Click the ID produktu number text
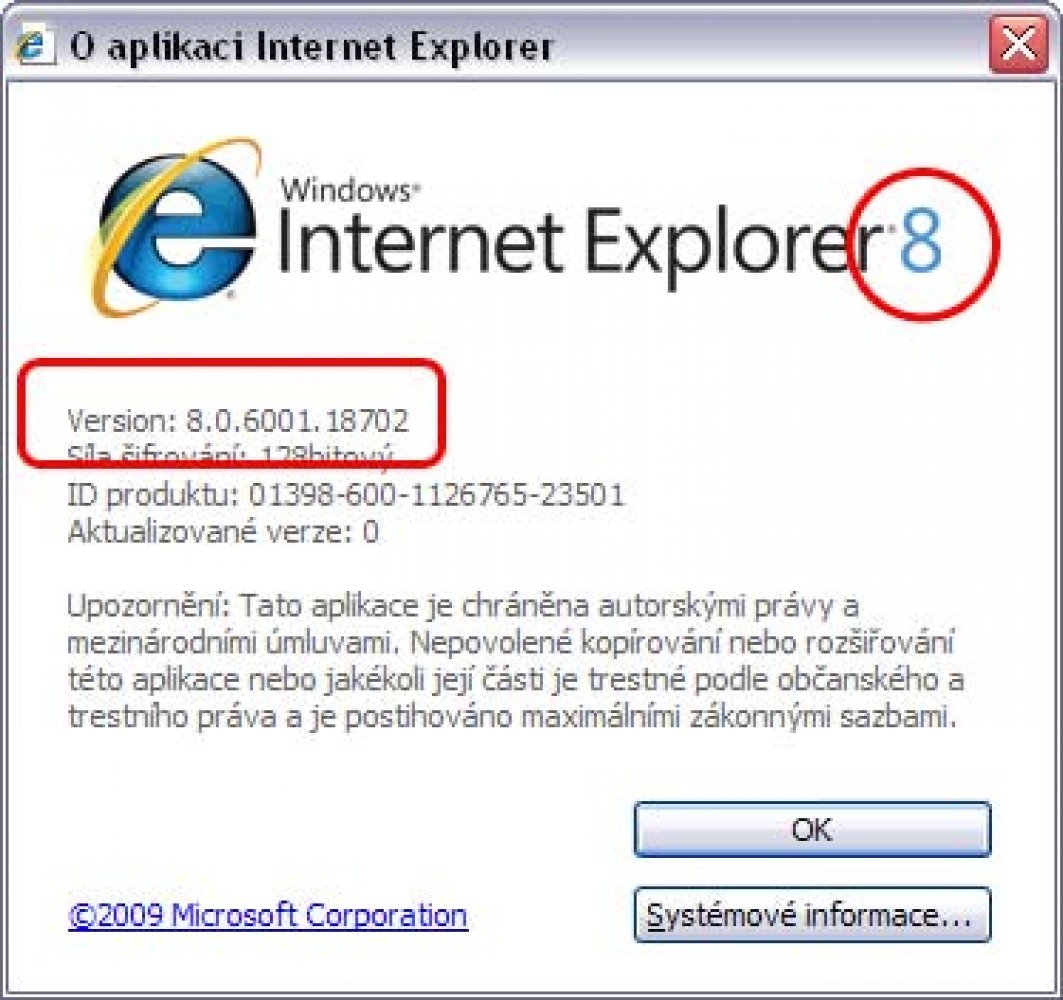This screenshot has width=1063, height=1000. (x=436, y=495)
